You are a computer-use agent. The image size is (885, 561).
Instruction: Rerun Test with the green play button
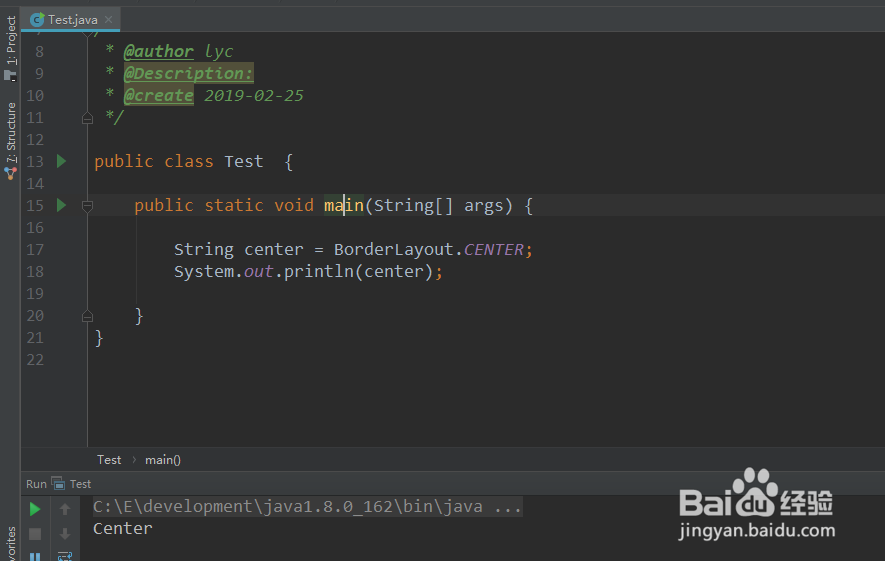point(35,510)
